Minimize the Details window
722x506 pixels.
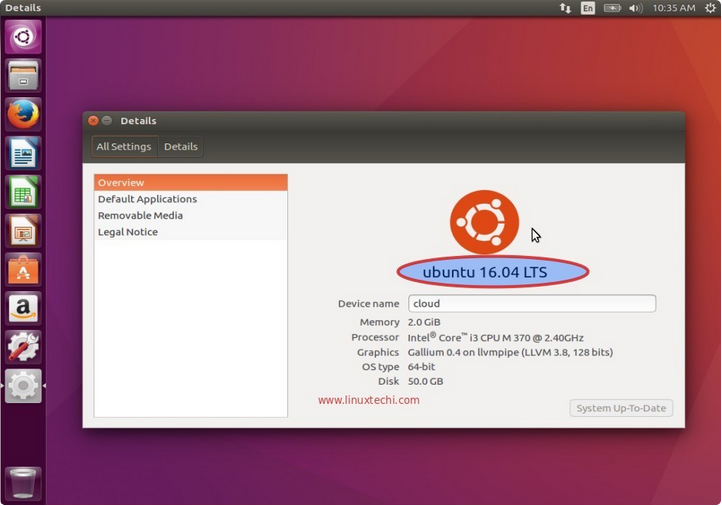coord(107,121)
